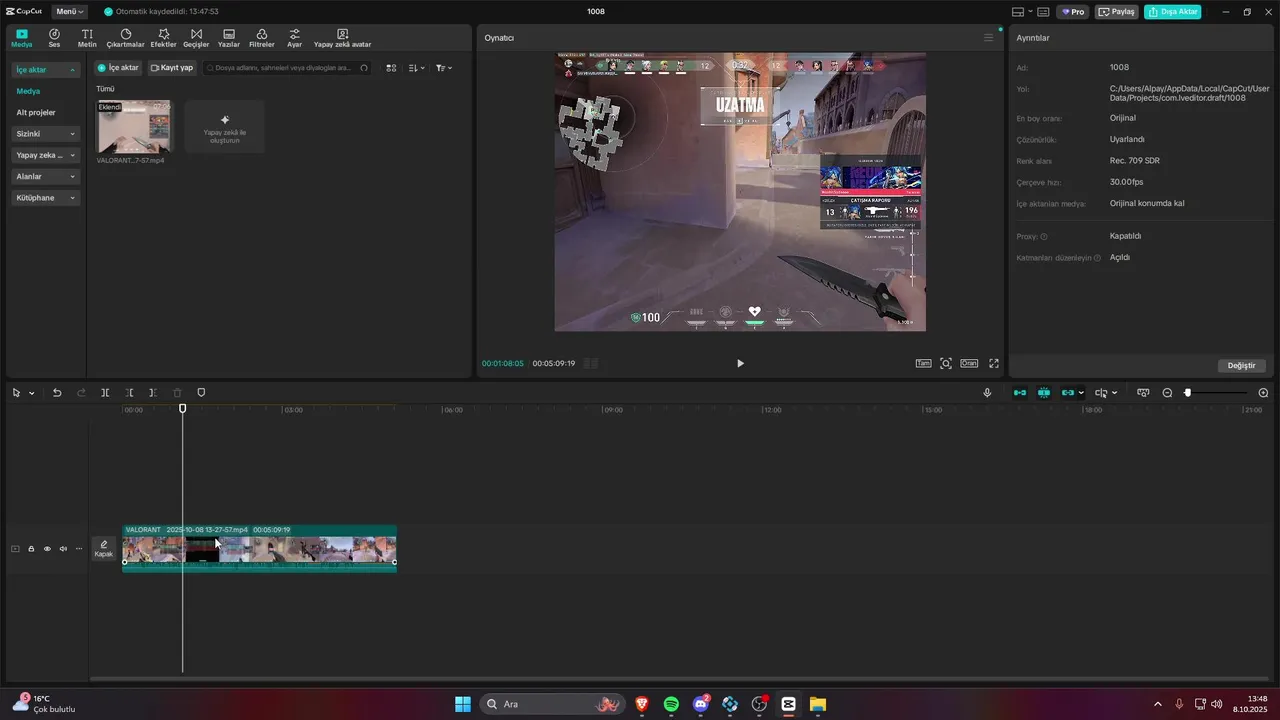Click the Oran ratio button in player
The image size is (1280, 720).
pyautogui.click(x=969, y=363)
